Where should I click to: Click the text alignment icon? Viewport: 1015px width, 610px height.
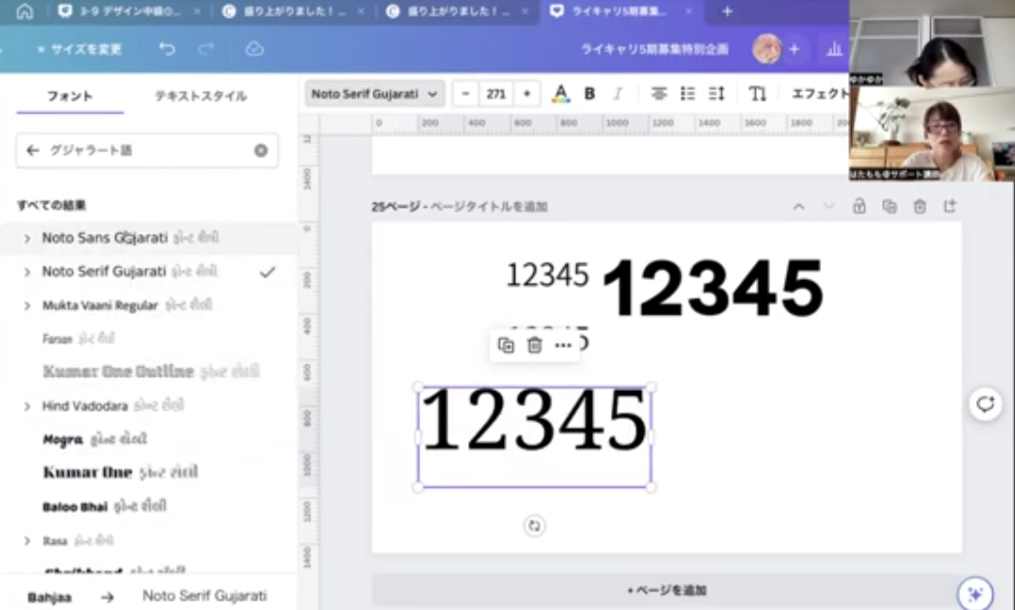point(659,93)
